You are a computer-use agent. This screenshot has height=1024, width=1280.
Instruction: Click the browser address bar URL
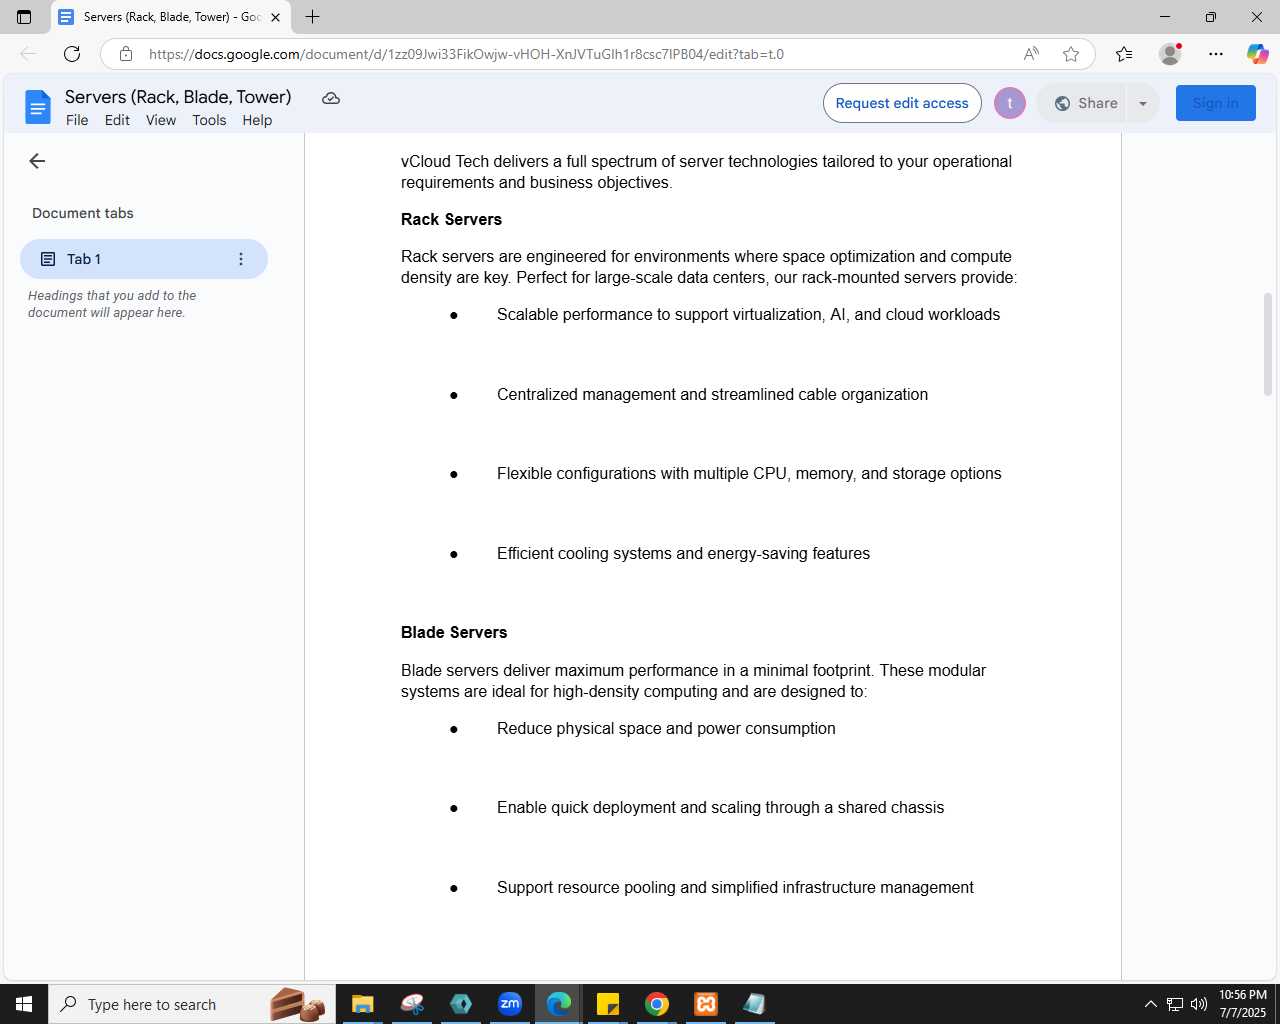[x=466, y=54]
